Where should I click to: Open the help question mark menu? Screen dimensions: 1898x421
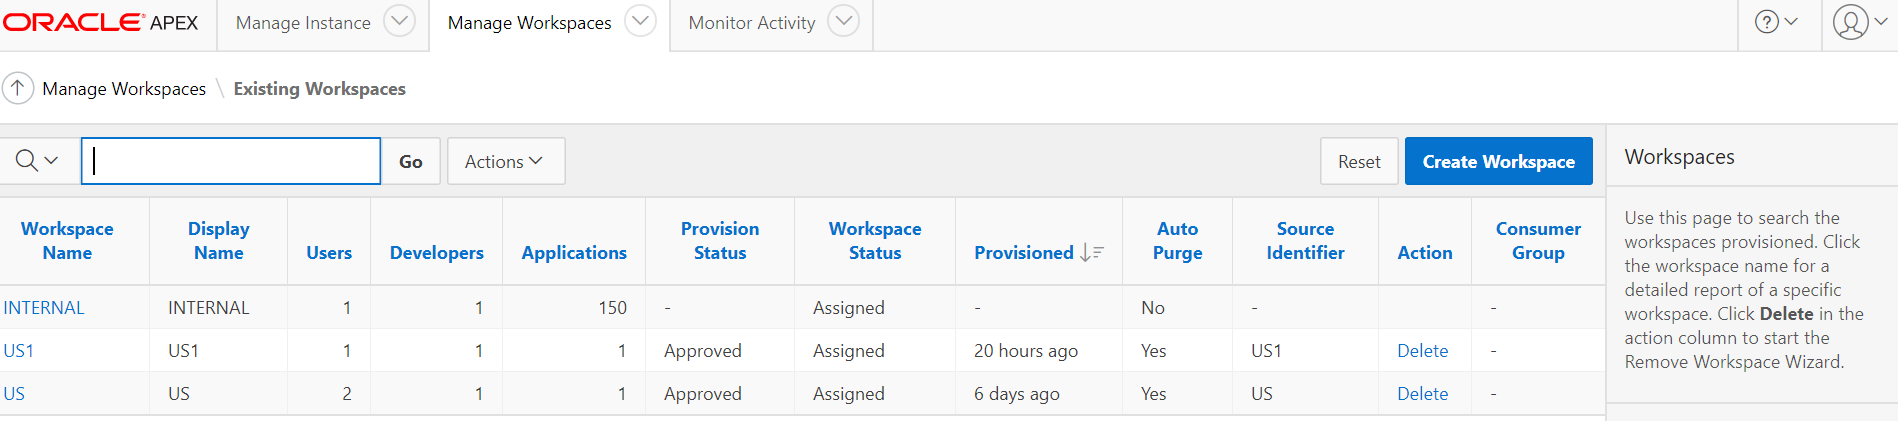(x=1775, y=22)
